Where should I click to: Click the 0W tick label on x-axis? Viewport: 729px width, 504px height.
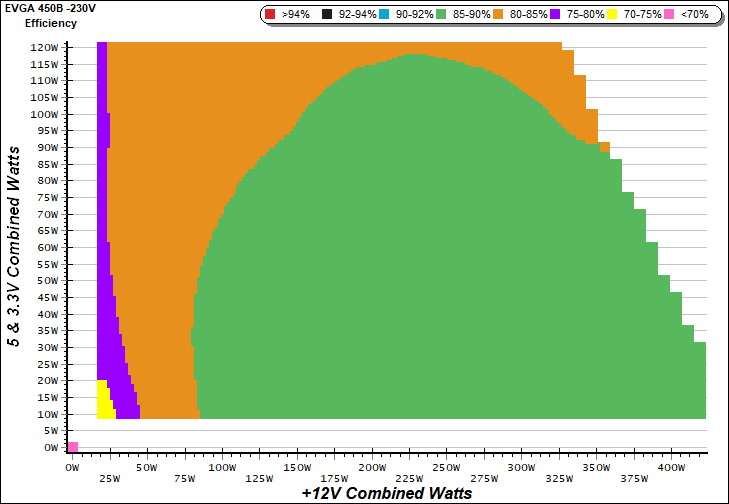point(71,467)
